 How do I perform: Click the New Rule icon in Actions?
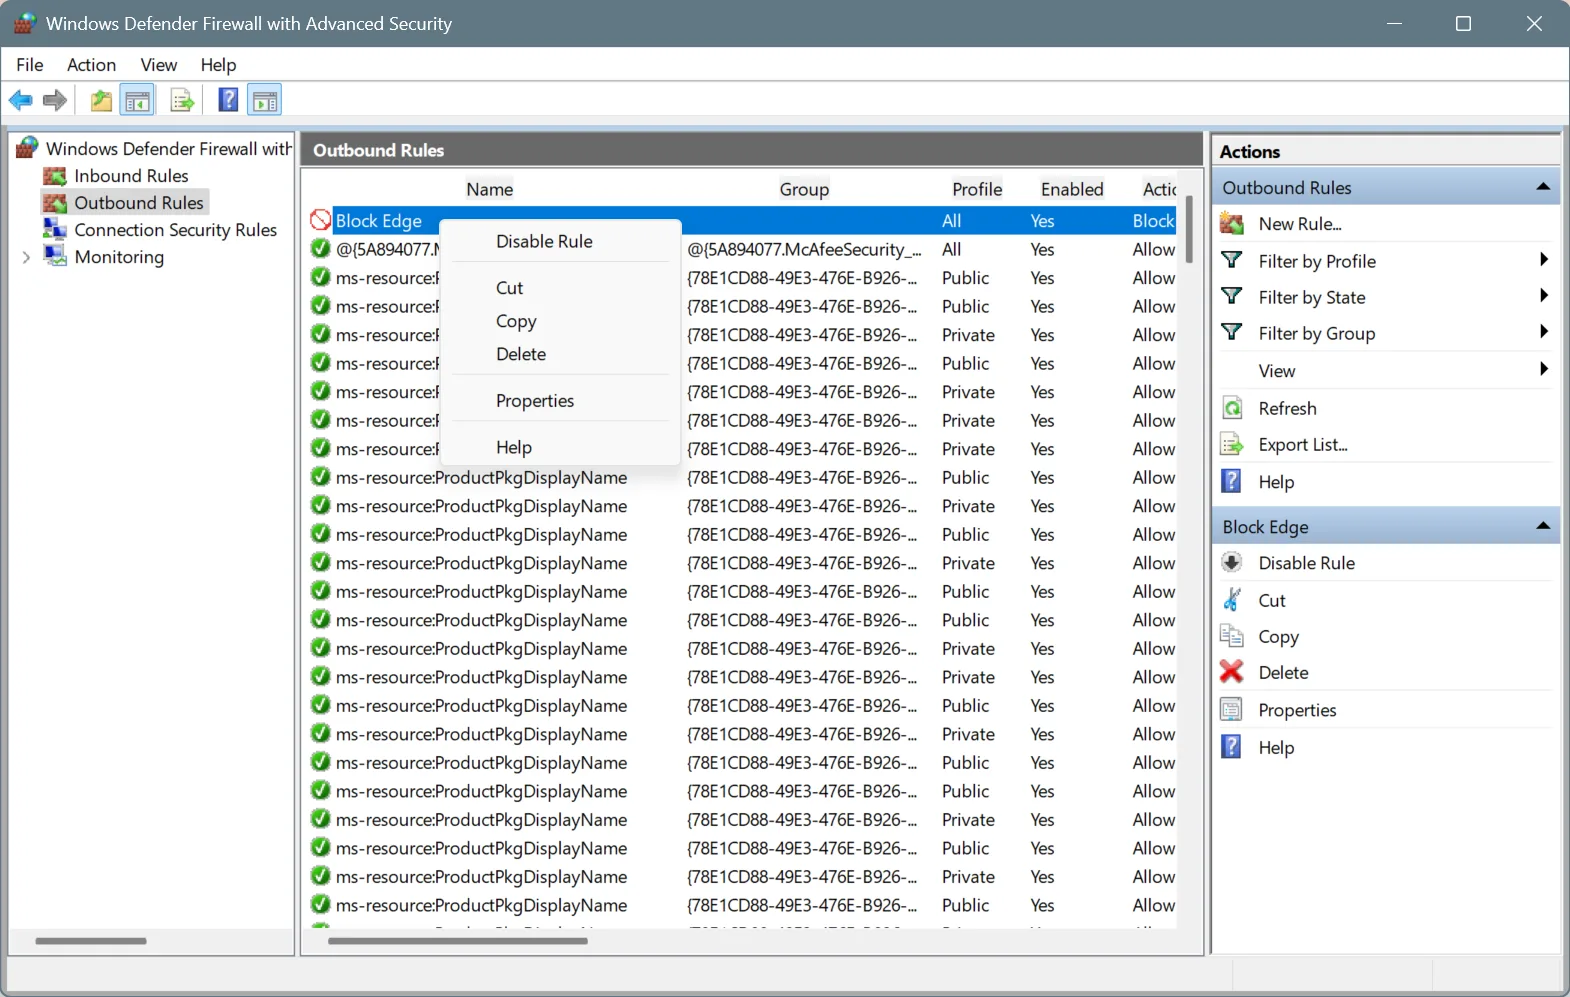pyautogui.click(x=1232, y=224)
